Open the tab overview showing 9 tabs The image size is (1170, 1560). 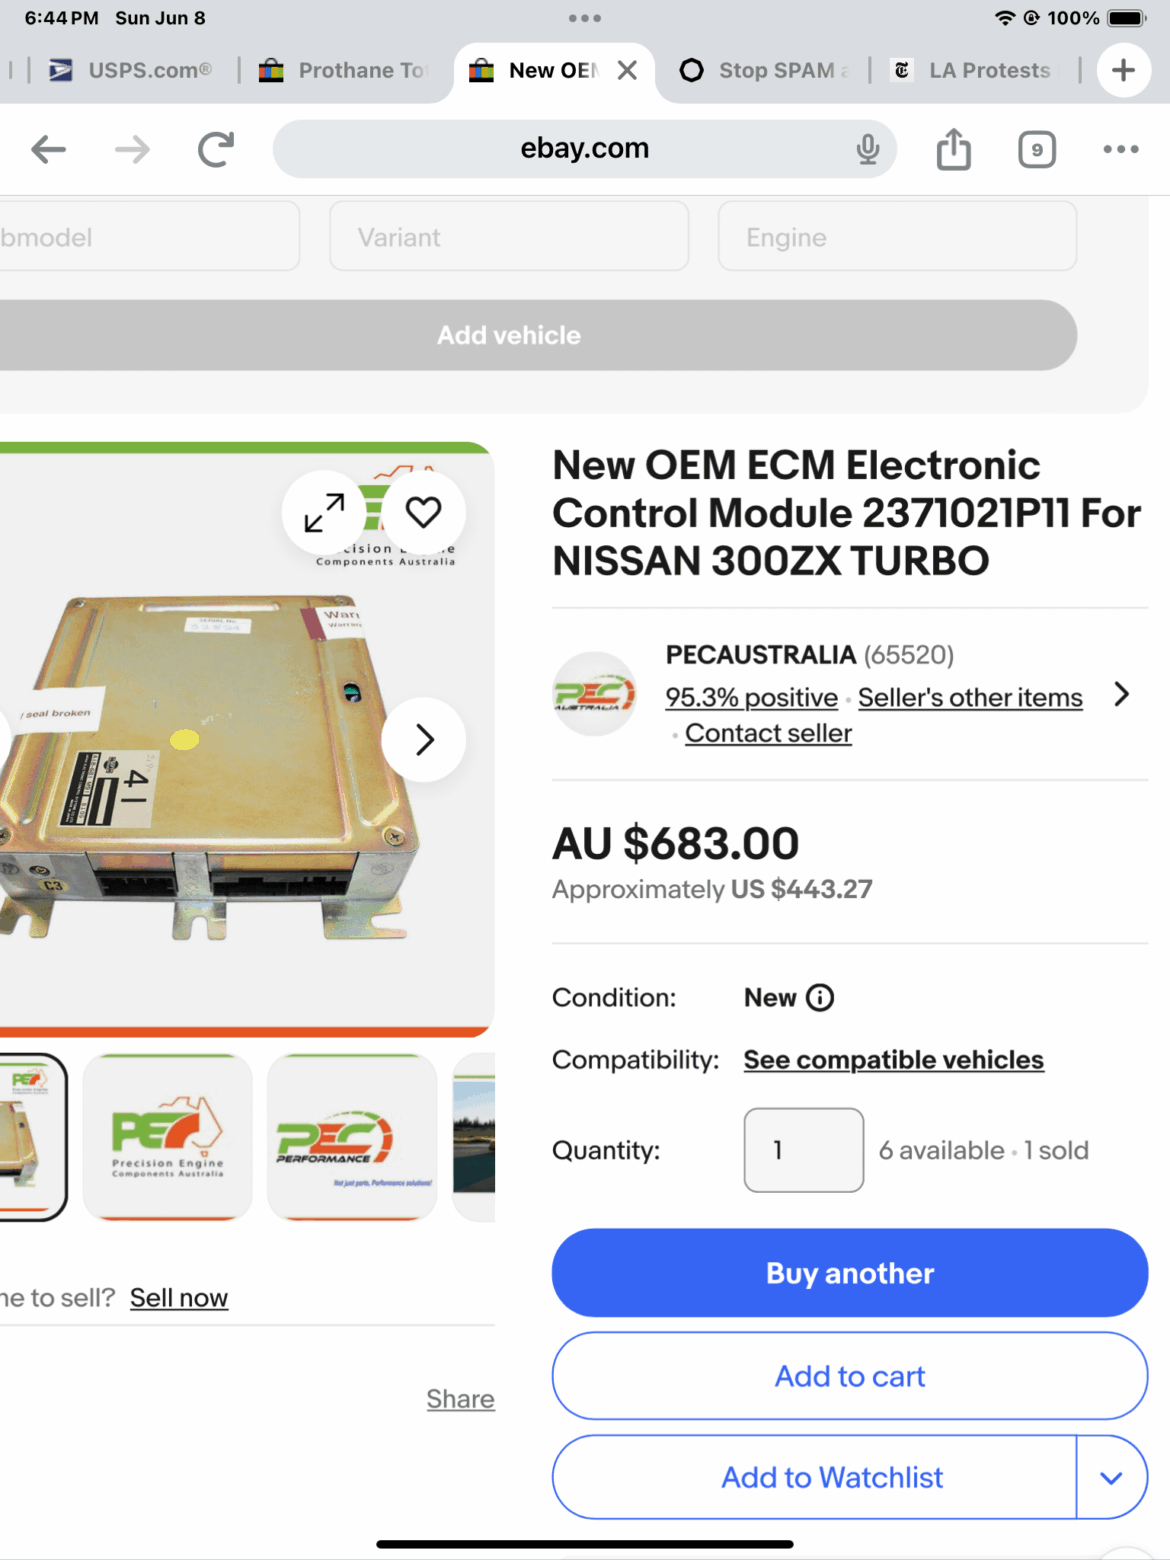pos(1036,148)
